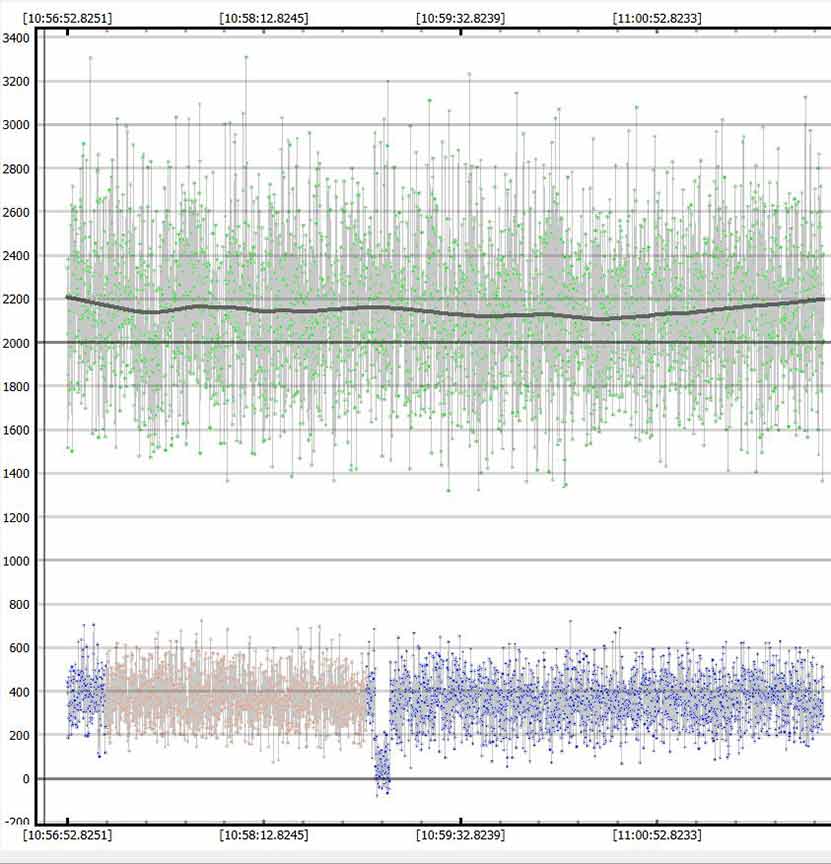831x864 pixels.
Task: Click the 800 y-axis label
Action: point(19,604)
